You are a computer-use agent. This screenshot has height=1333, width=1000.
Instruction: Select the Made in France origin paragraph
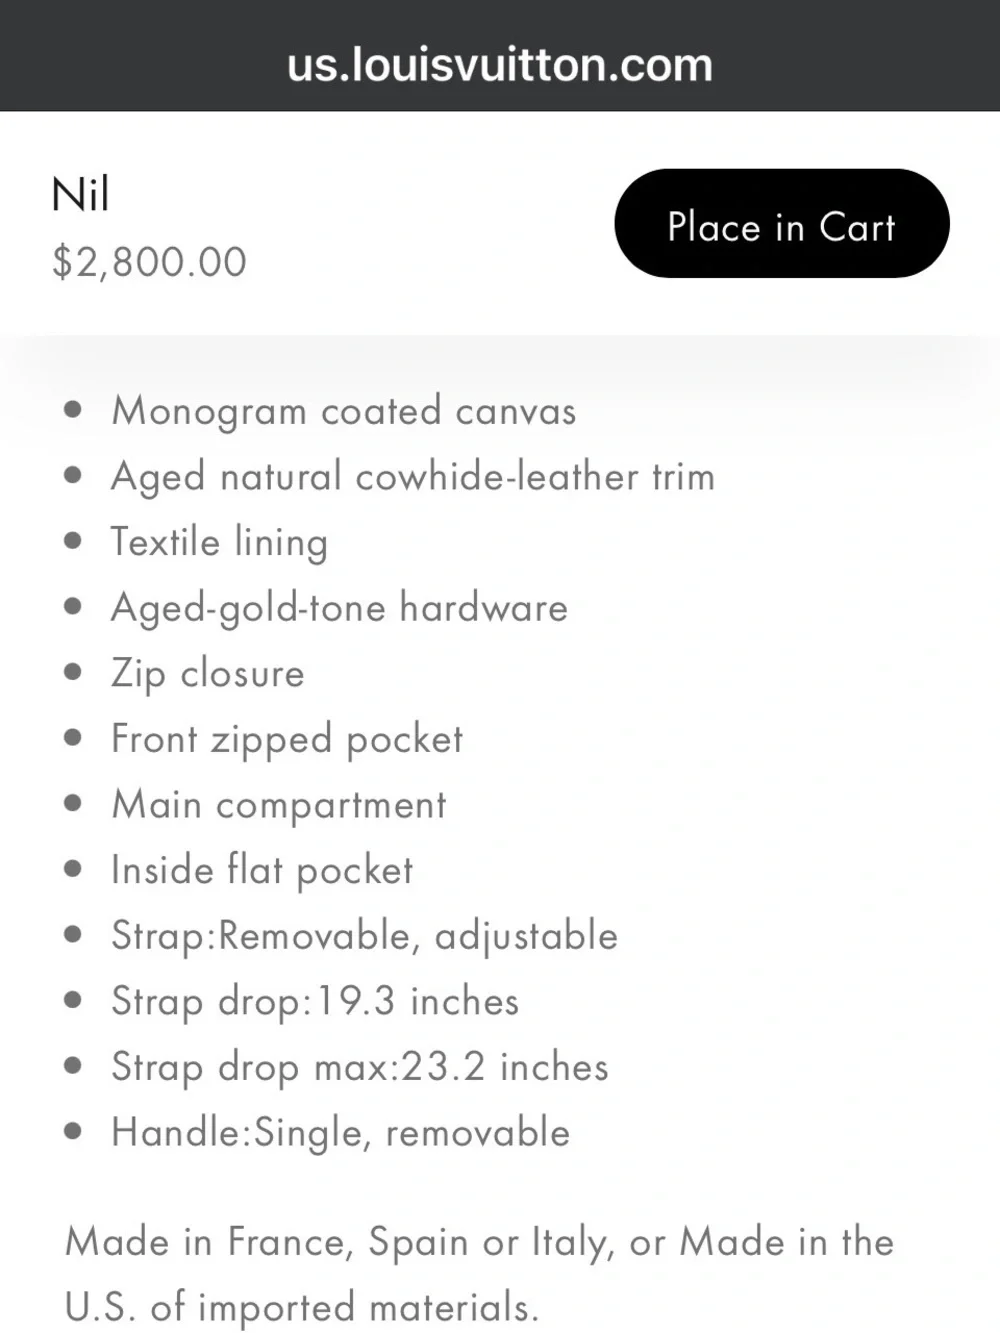479,1275
